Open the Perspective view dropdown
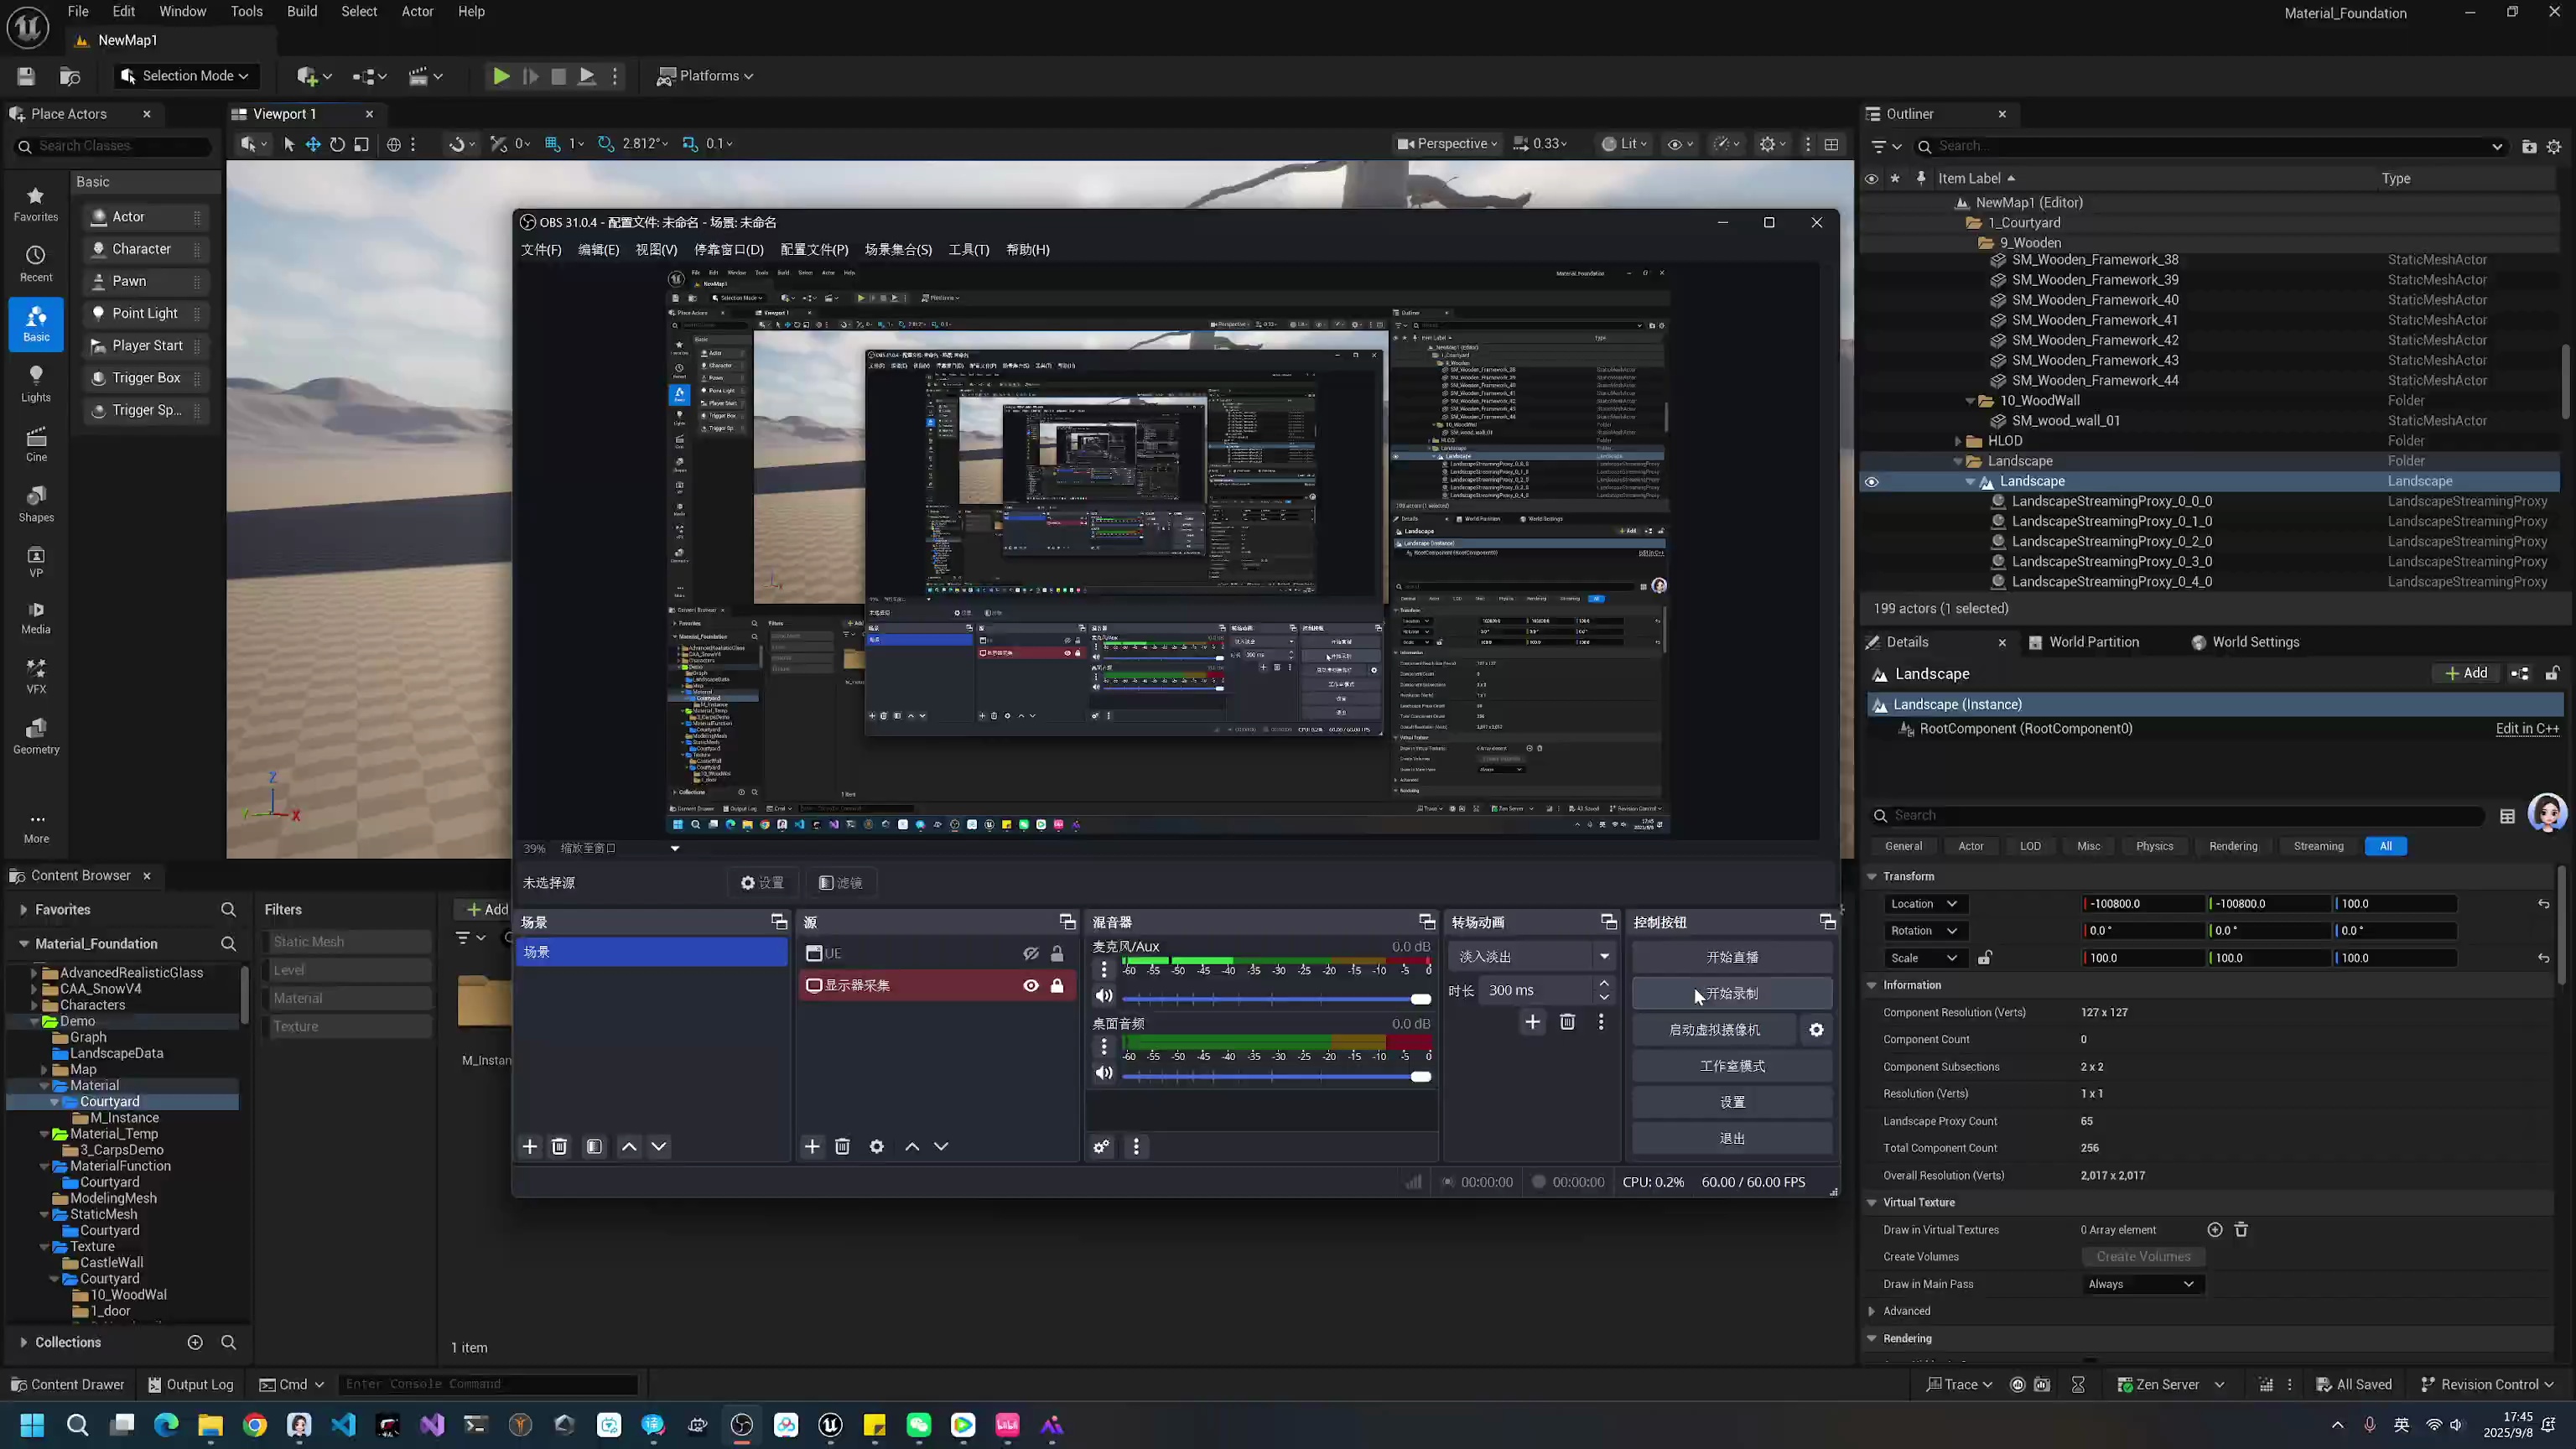Screen dimensions: 2576x1449 1446,144
